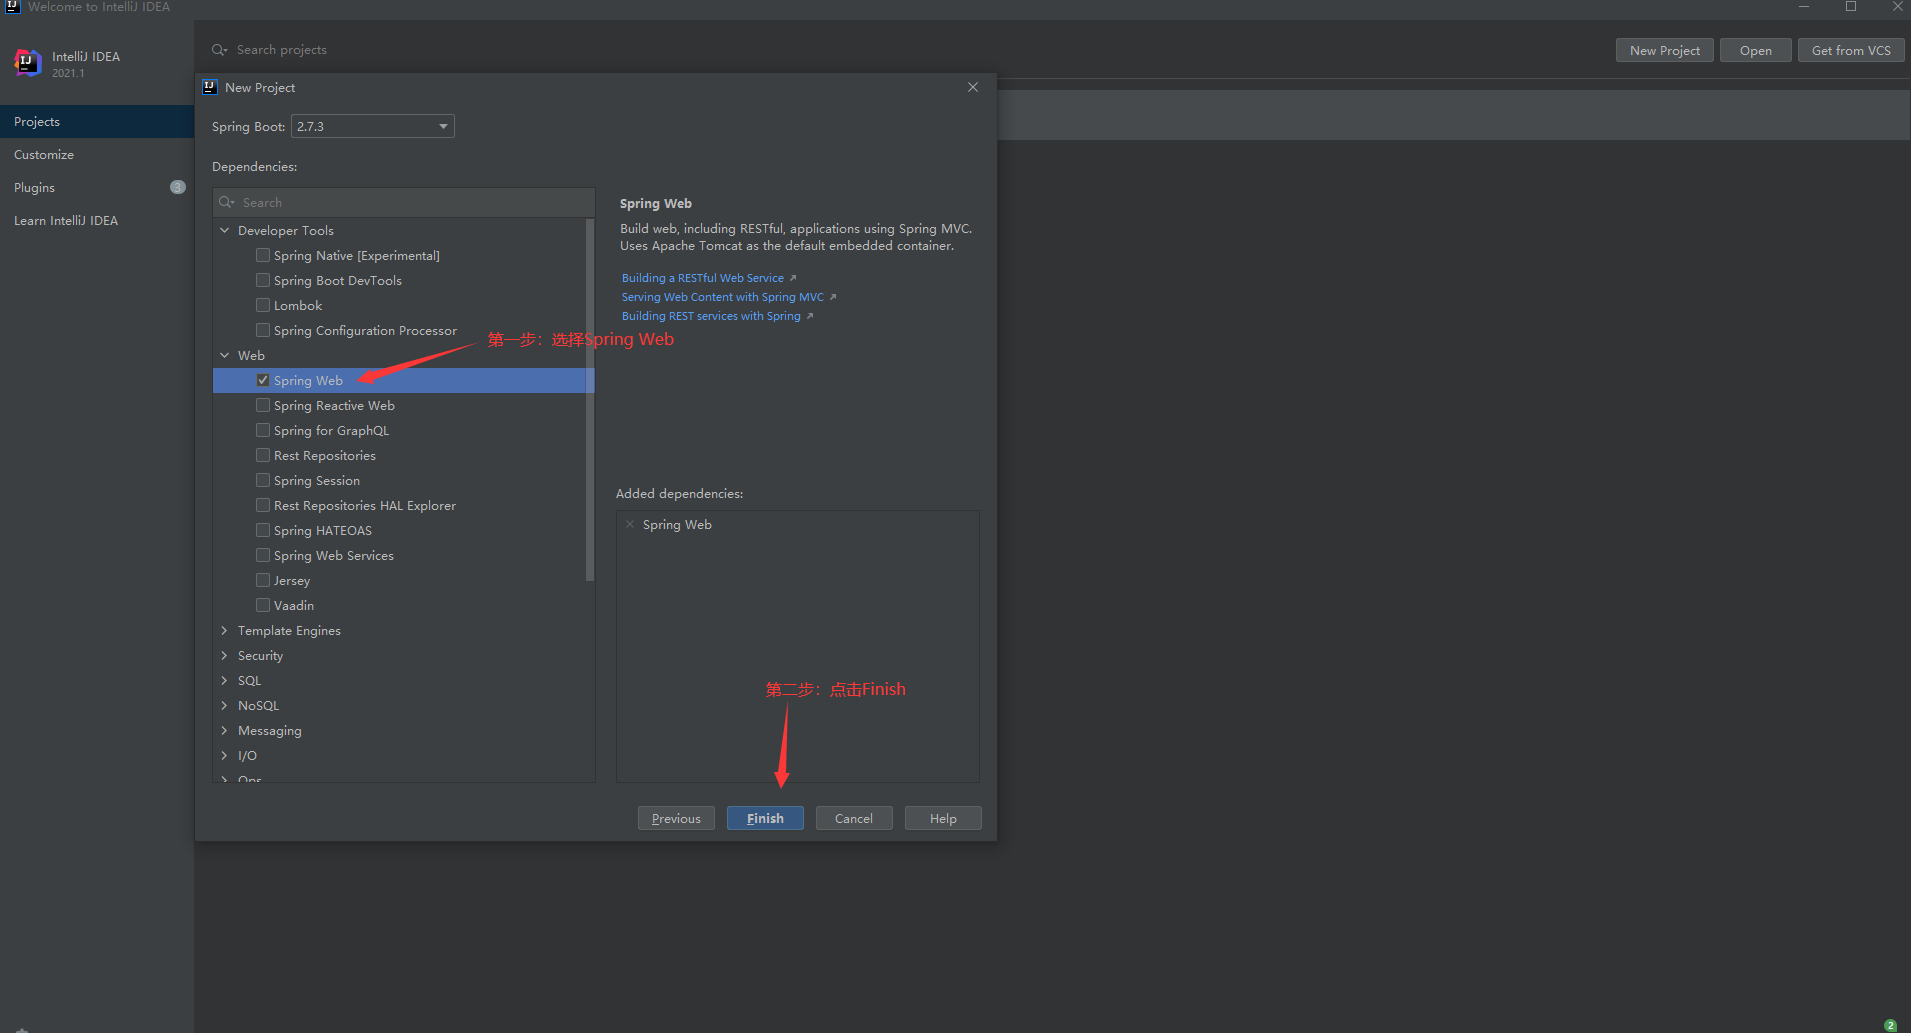The width and height of the screenshot is (1911, 1033).
Task: Expand the Template Engines category
Action: [x=224, y=630]
